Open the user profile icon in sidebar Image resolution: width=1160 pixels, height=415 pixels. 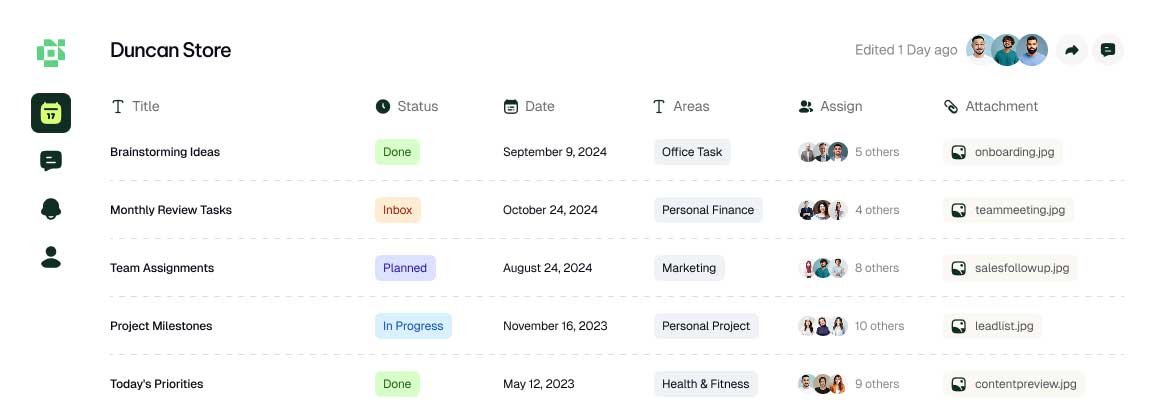tap(51, 257)
